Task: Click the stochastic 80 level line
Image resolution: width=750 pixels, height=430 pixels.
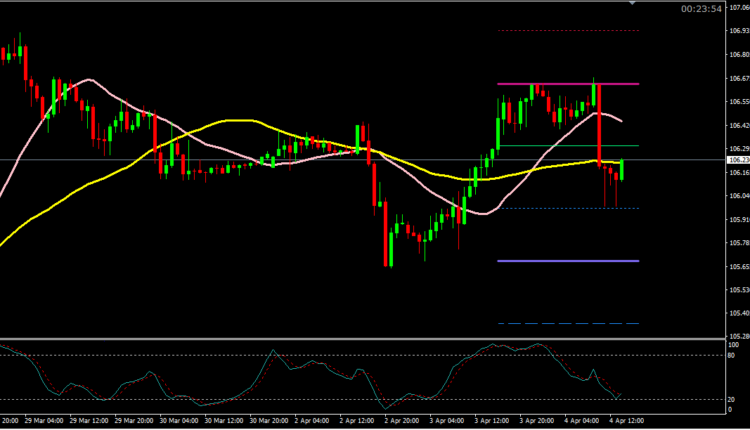Action: pos(300,355)
